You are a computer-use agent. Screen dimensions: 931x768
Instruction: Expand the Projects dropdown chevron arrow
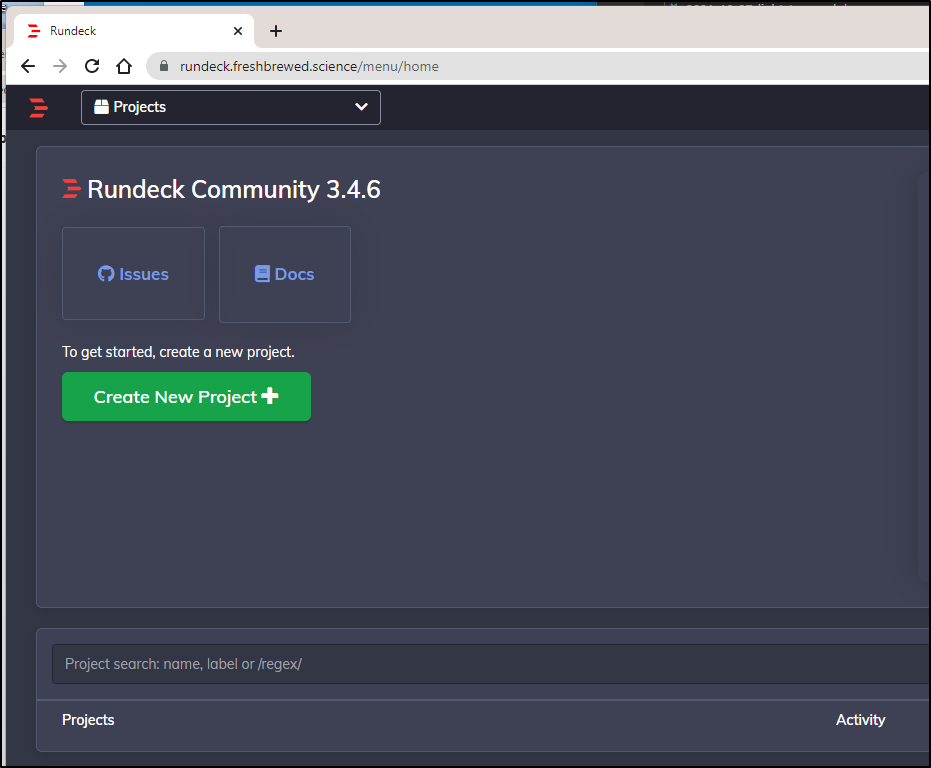tap(361, 107)
